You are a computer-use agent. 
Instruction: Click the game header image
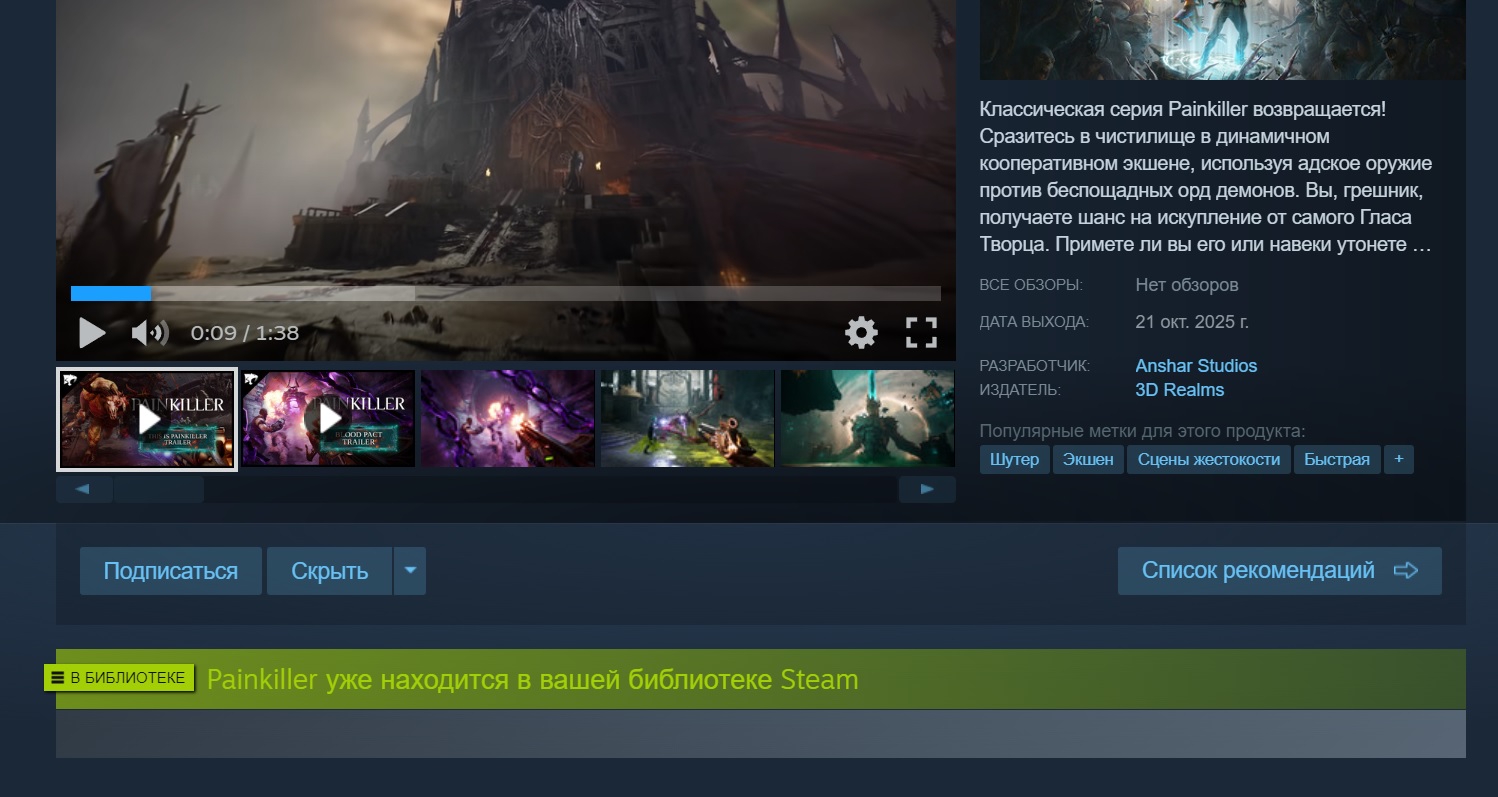click(1223, 40)
